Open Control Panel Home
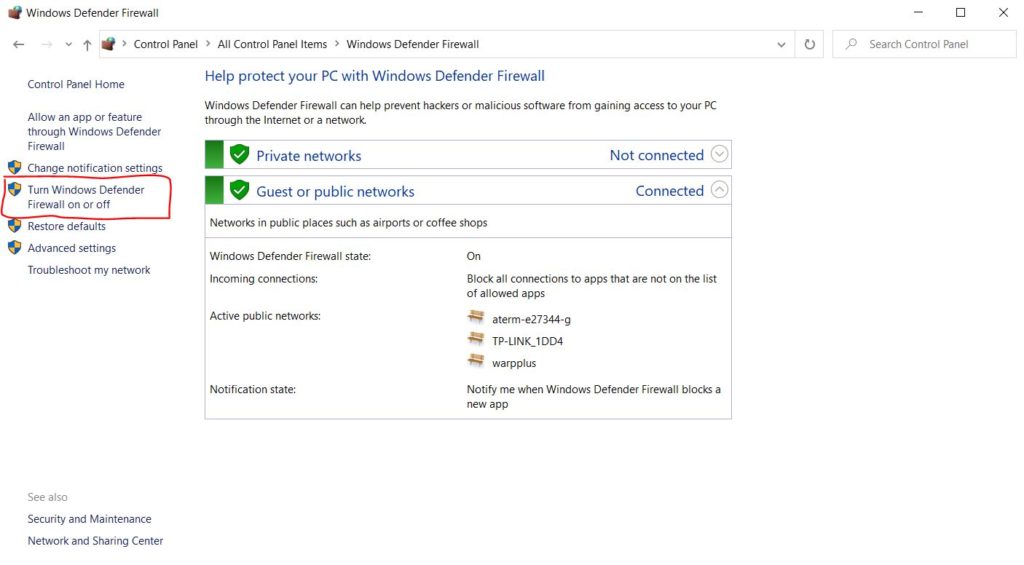The height and width of the screenshot is (565, 1024). click(x=76, y=84)
